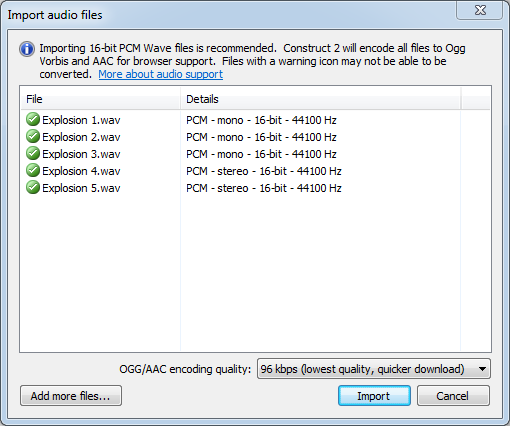Click the green checkmark icon beside Explosion 2.wav
Viewport: 510px width, 426px height.
click(x=33, y=136)
